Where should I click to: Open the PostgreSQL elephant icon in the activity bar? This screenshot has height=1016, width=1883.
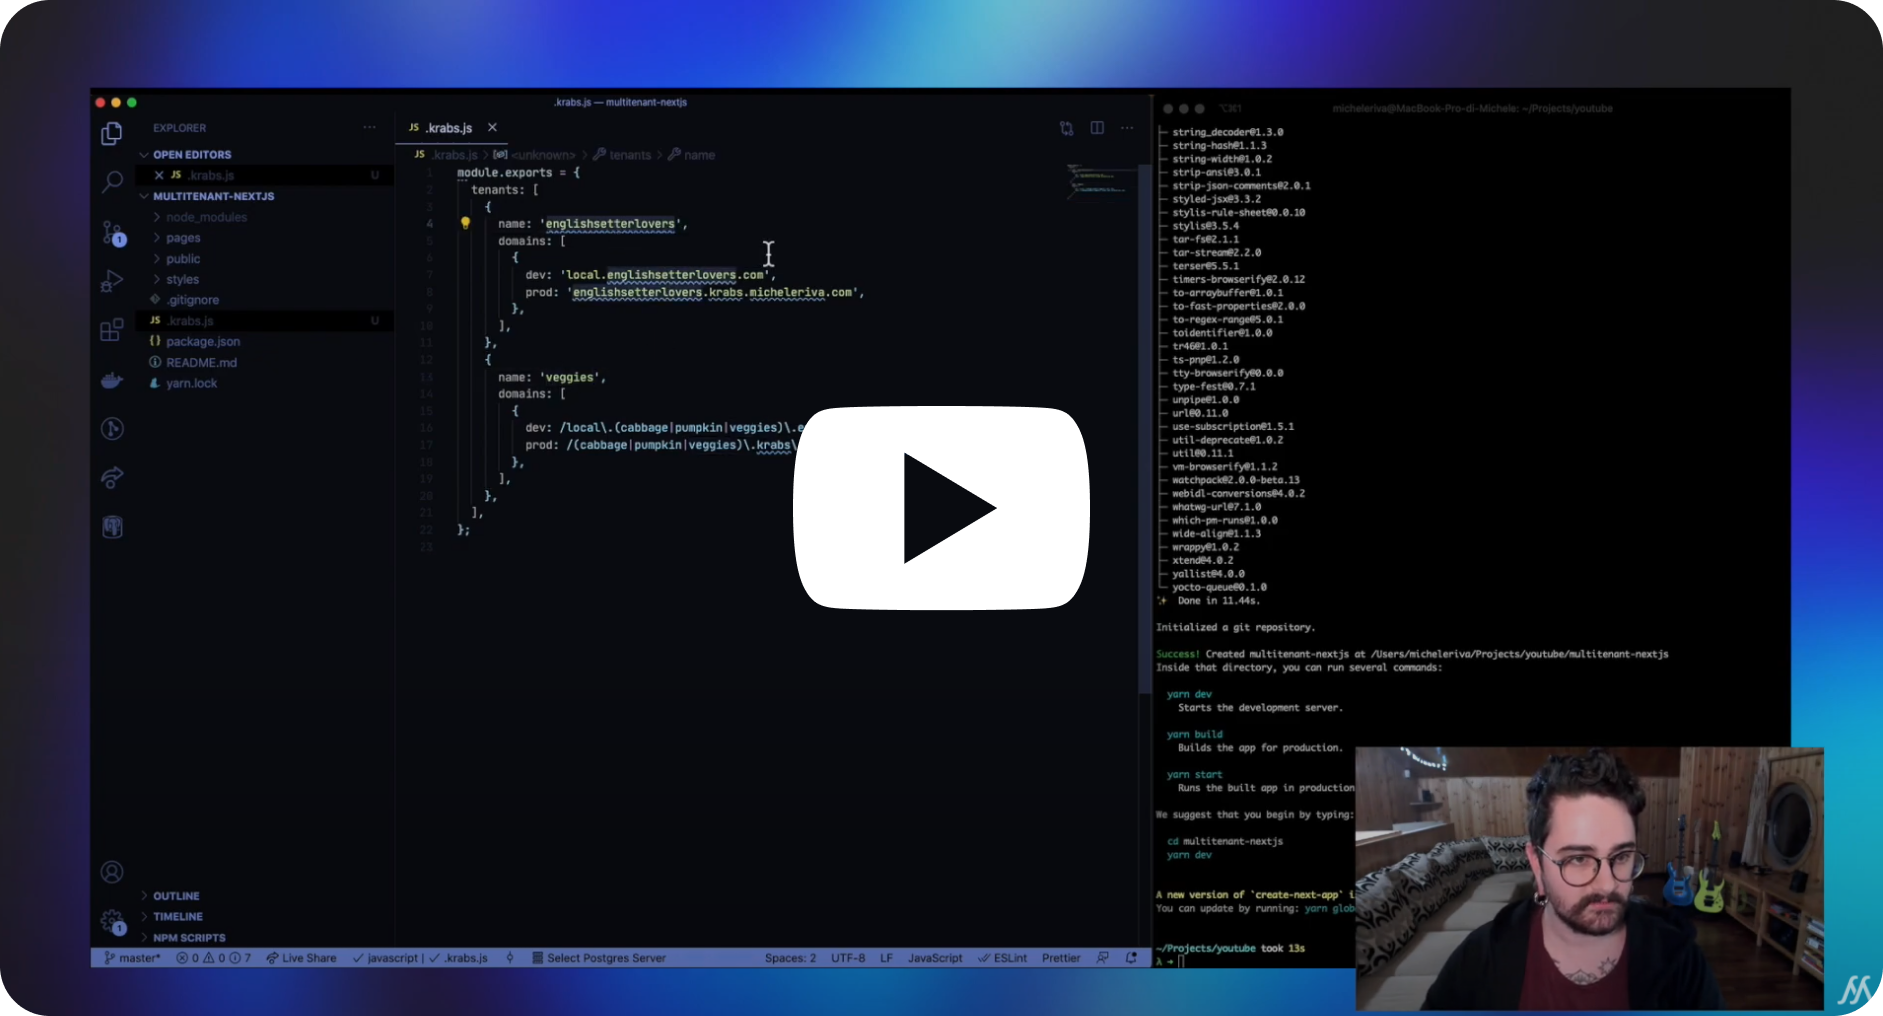pyautogui.click(x=112, y=527)
